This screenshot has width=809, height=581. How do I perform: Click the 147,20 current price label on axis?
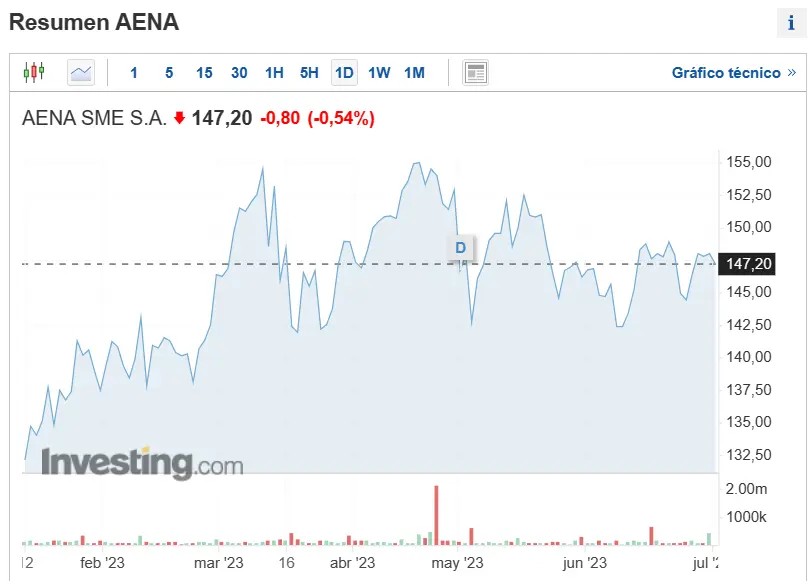pos(750,264)
